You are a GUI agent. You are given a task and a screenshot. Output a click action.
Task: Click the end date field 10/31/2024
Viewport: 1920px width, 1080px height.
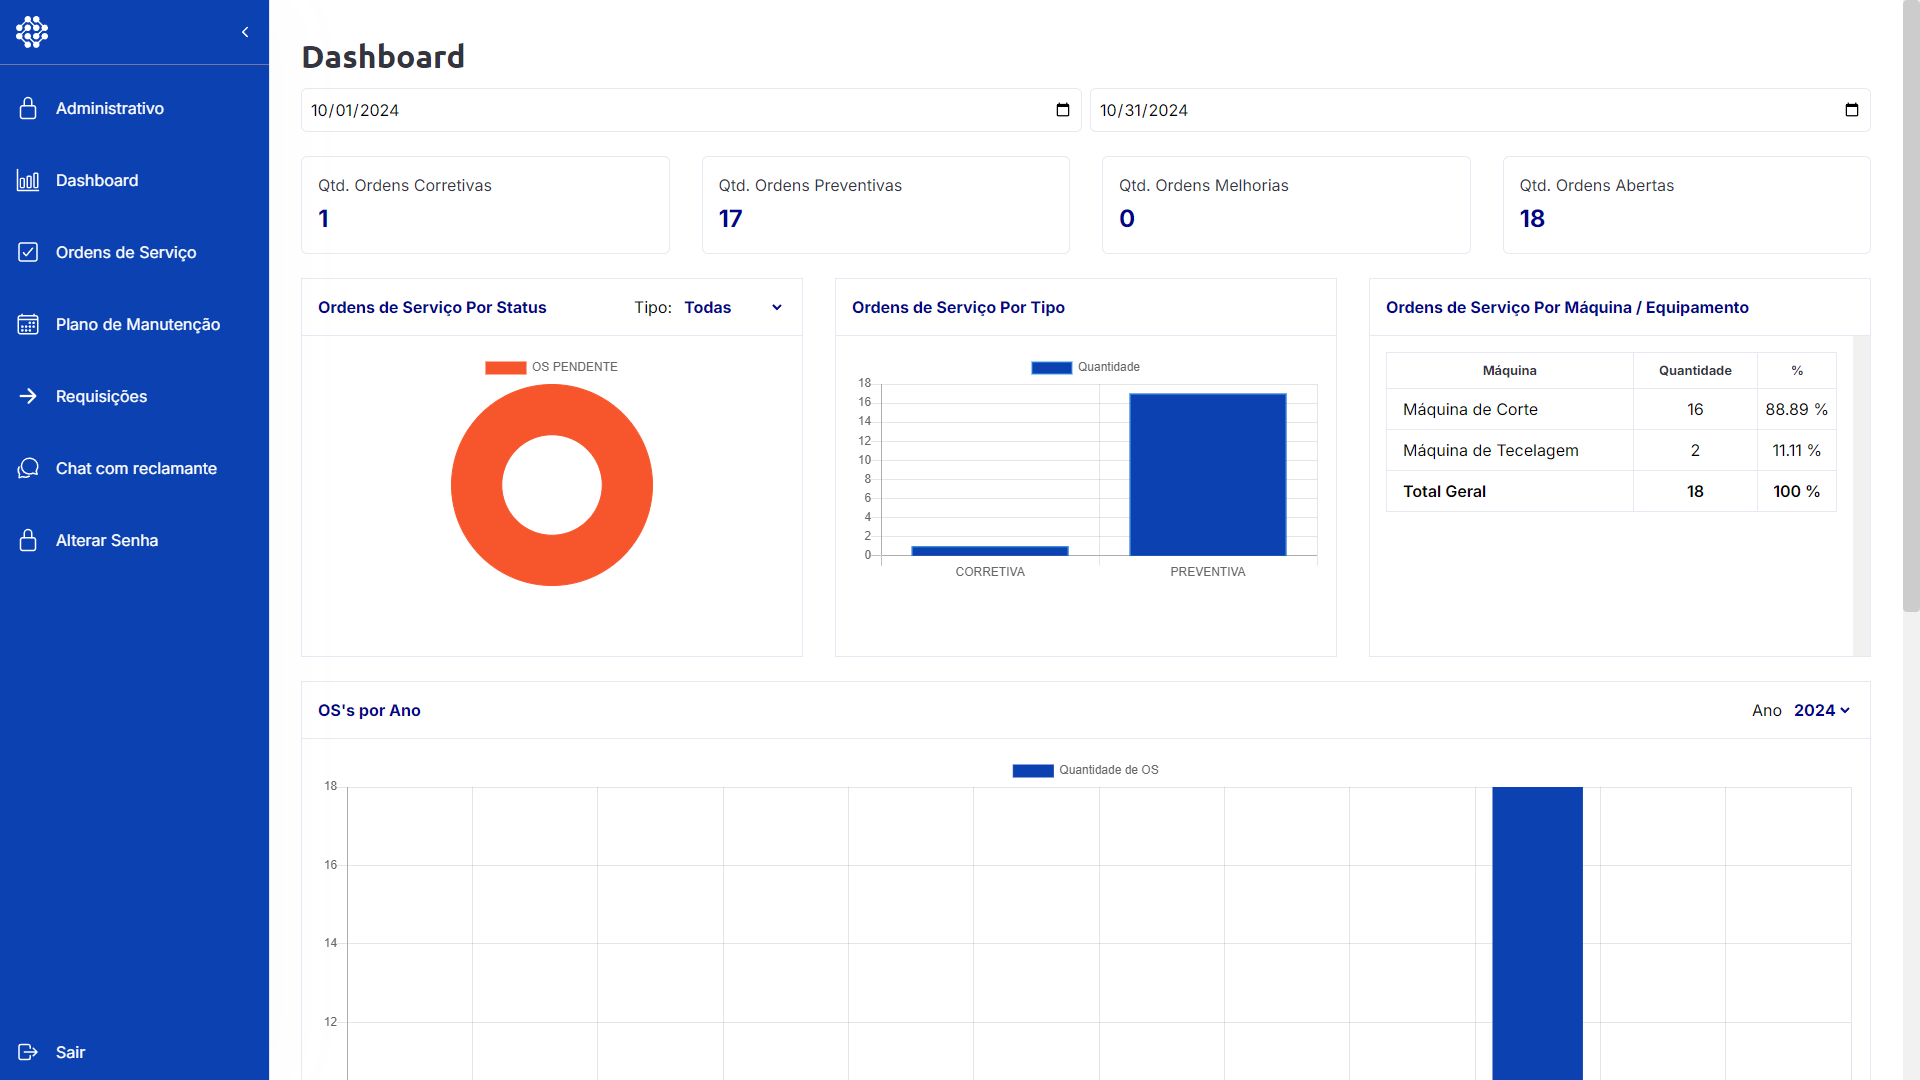tap(1480, 110)
